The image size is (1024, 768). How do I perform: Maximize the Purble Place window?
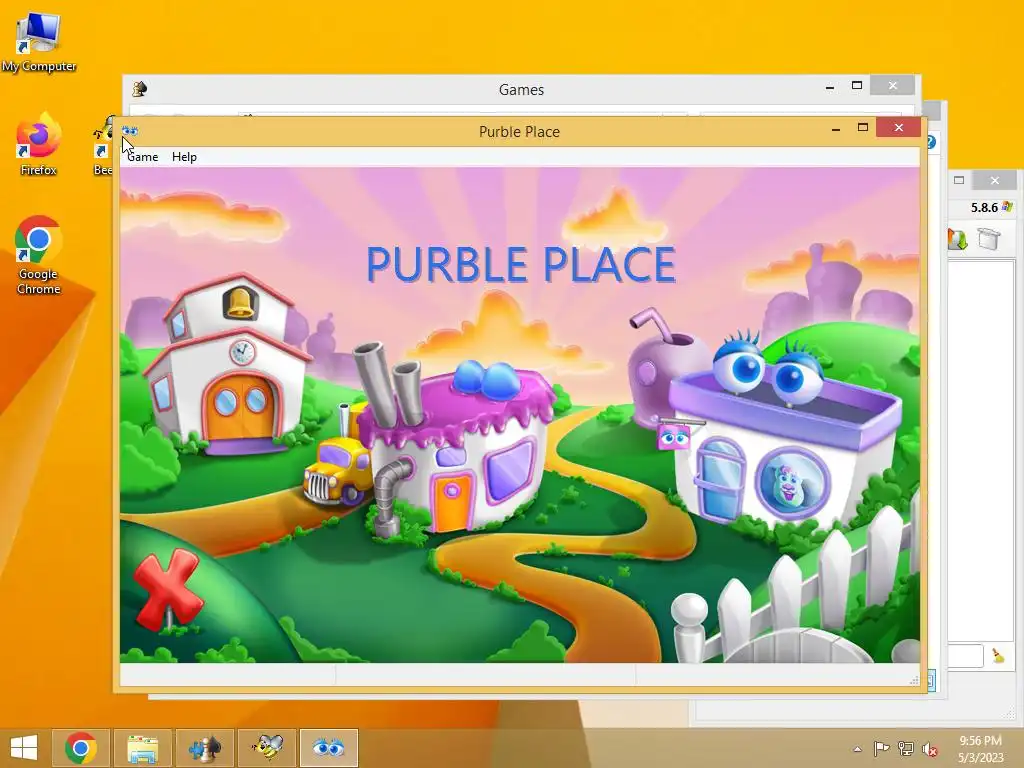click(863, 127)
